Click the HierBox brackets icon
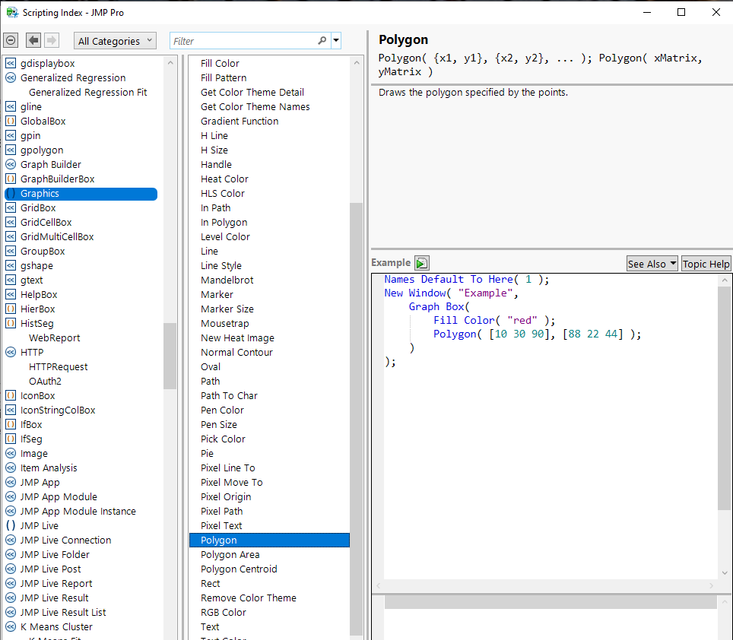This screenshot has width=733, height=640. click(x=10, y=309)
